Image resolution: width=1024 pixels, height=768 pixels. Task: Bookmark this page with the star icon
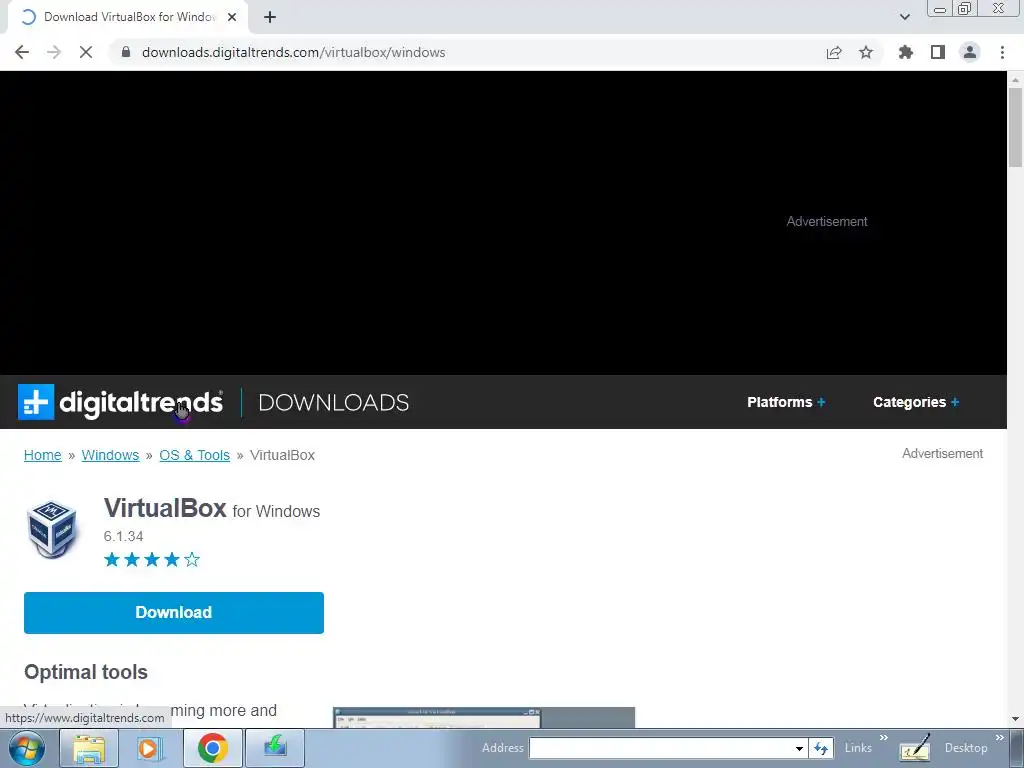tap(866, 52)
